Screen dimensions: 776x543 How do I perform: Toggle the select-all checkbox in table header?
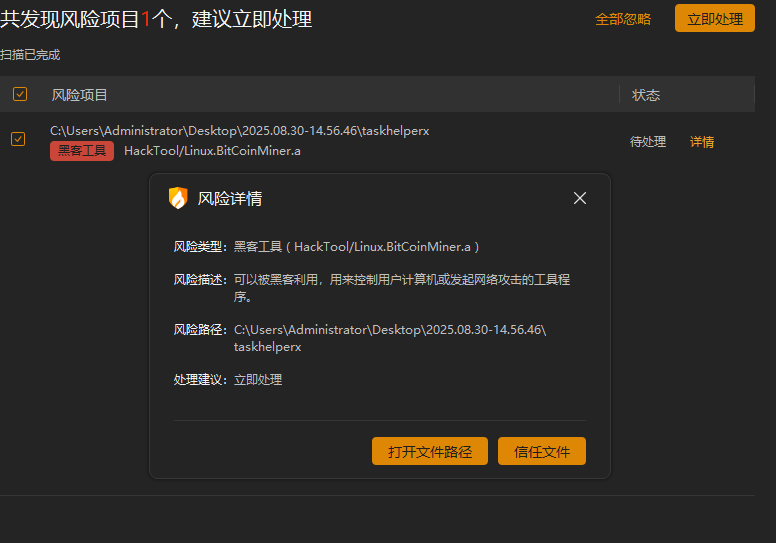click(x=20, y=94)
